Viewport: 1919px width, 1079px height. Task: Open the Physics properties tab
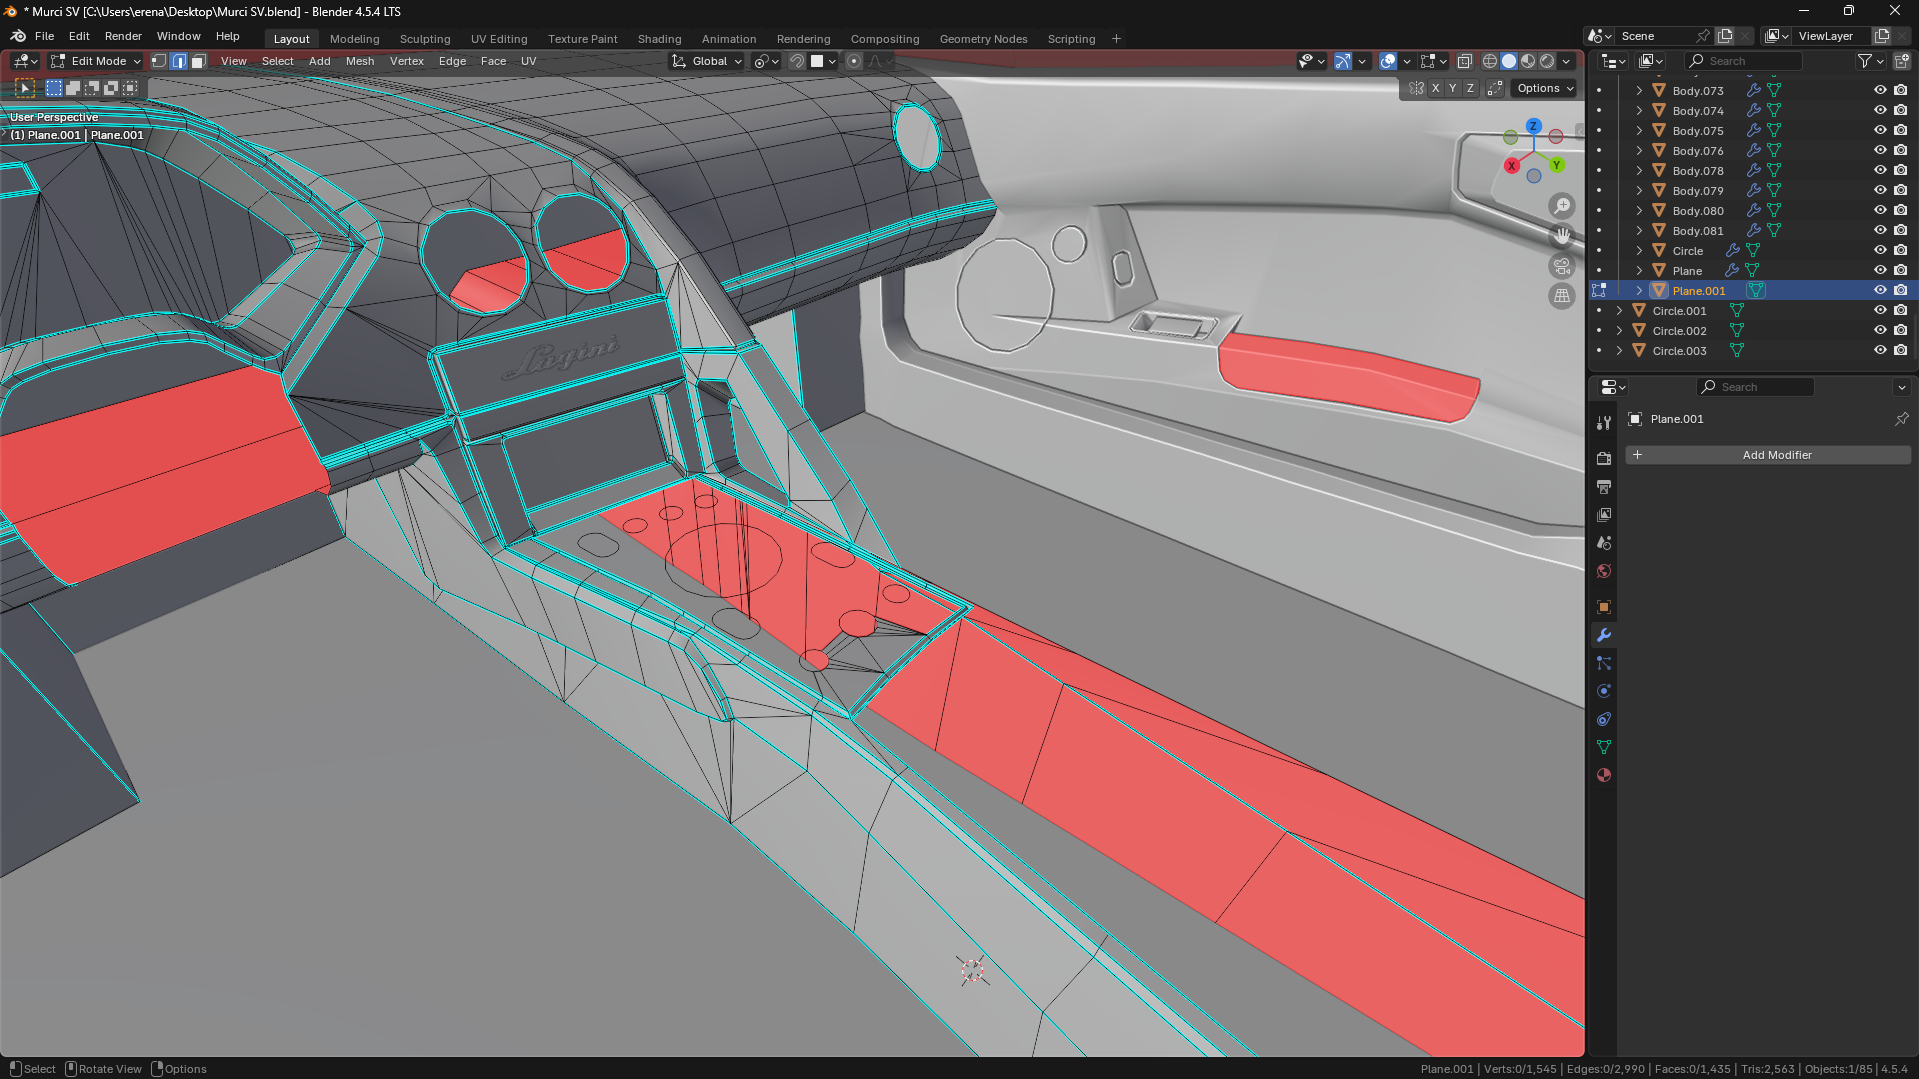[x=1604, y=691]
